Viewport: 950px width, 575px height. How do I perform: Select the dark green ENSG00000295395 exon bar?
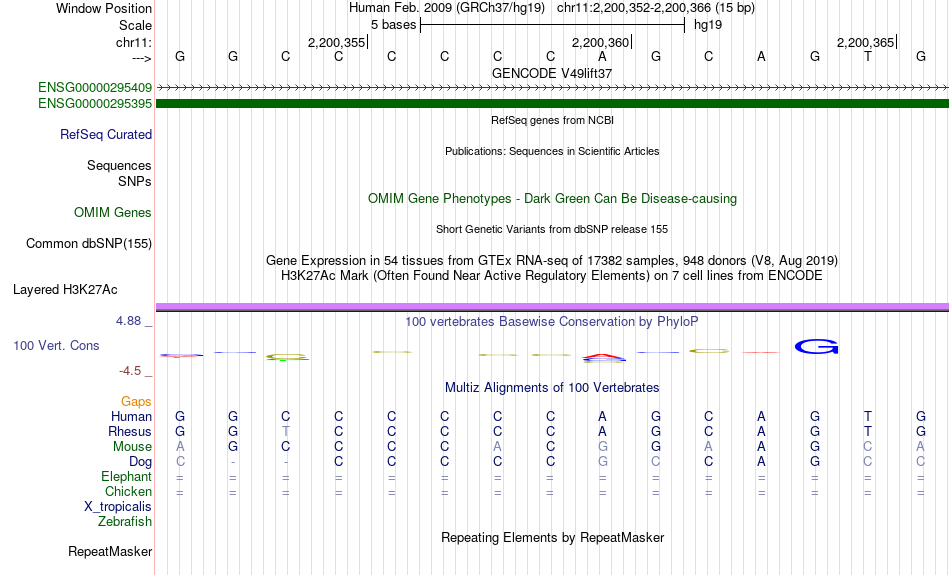pyautogui.click(x=552, y=104)
